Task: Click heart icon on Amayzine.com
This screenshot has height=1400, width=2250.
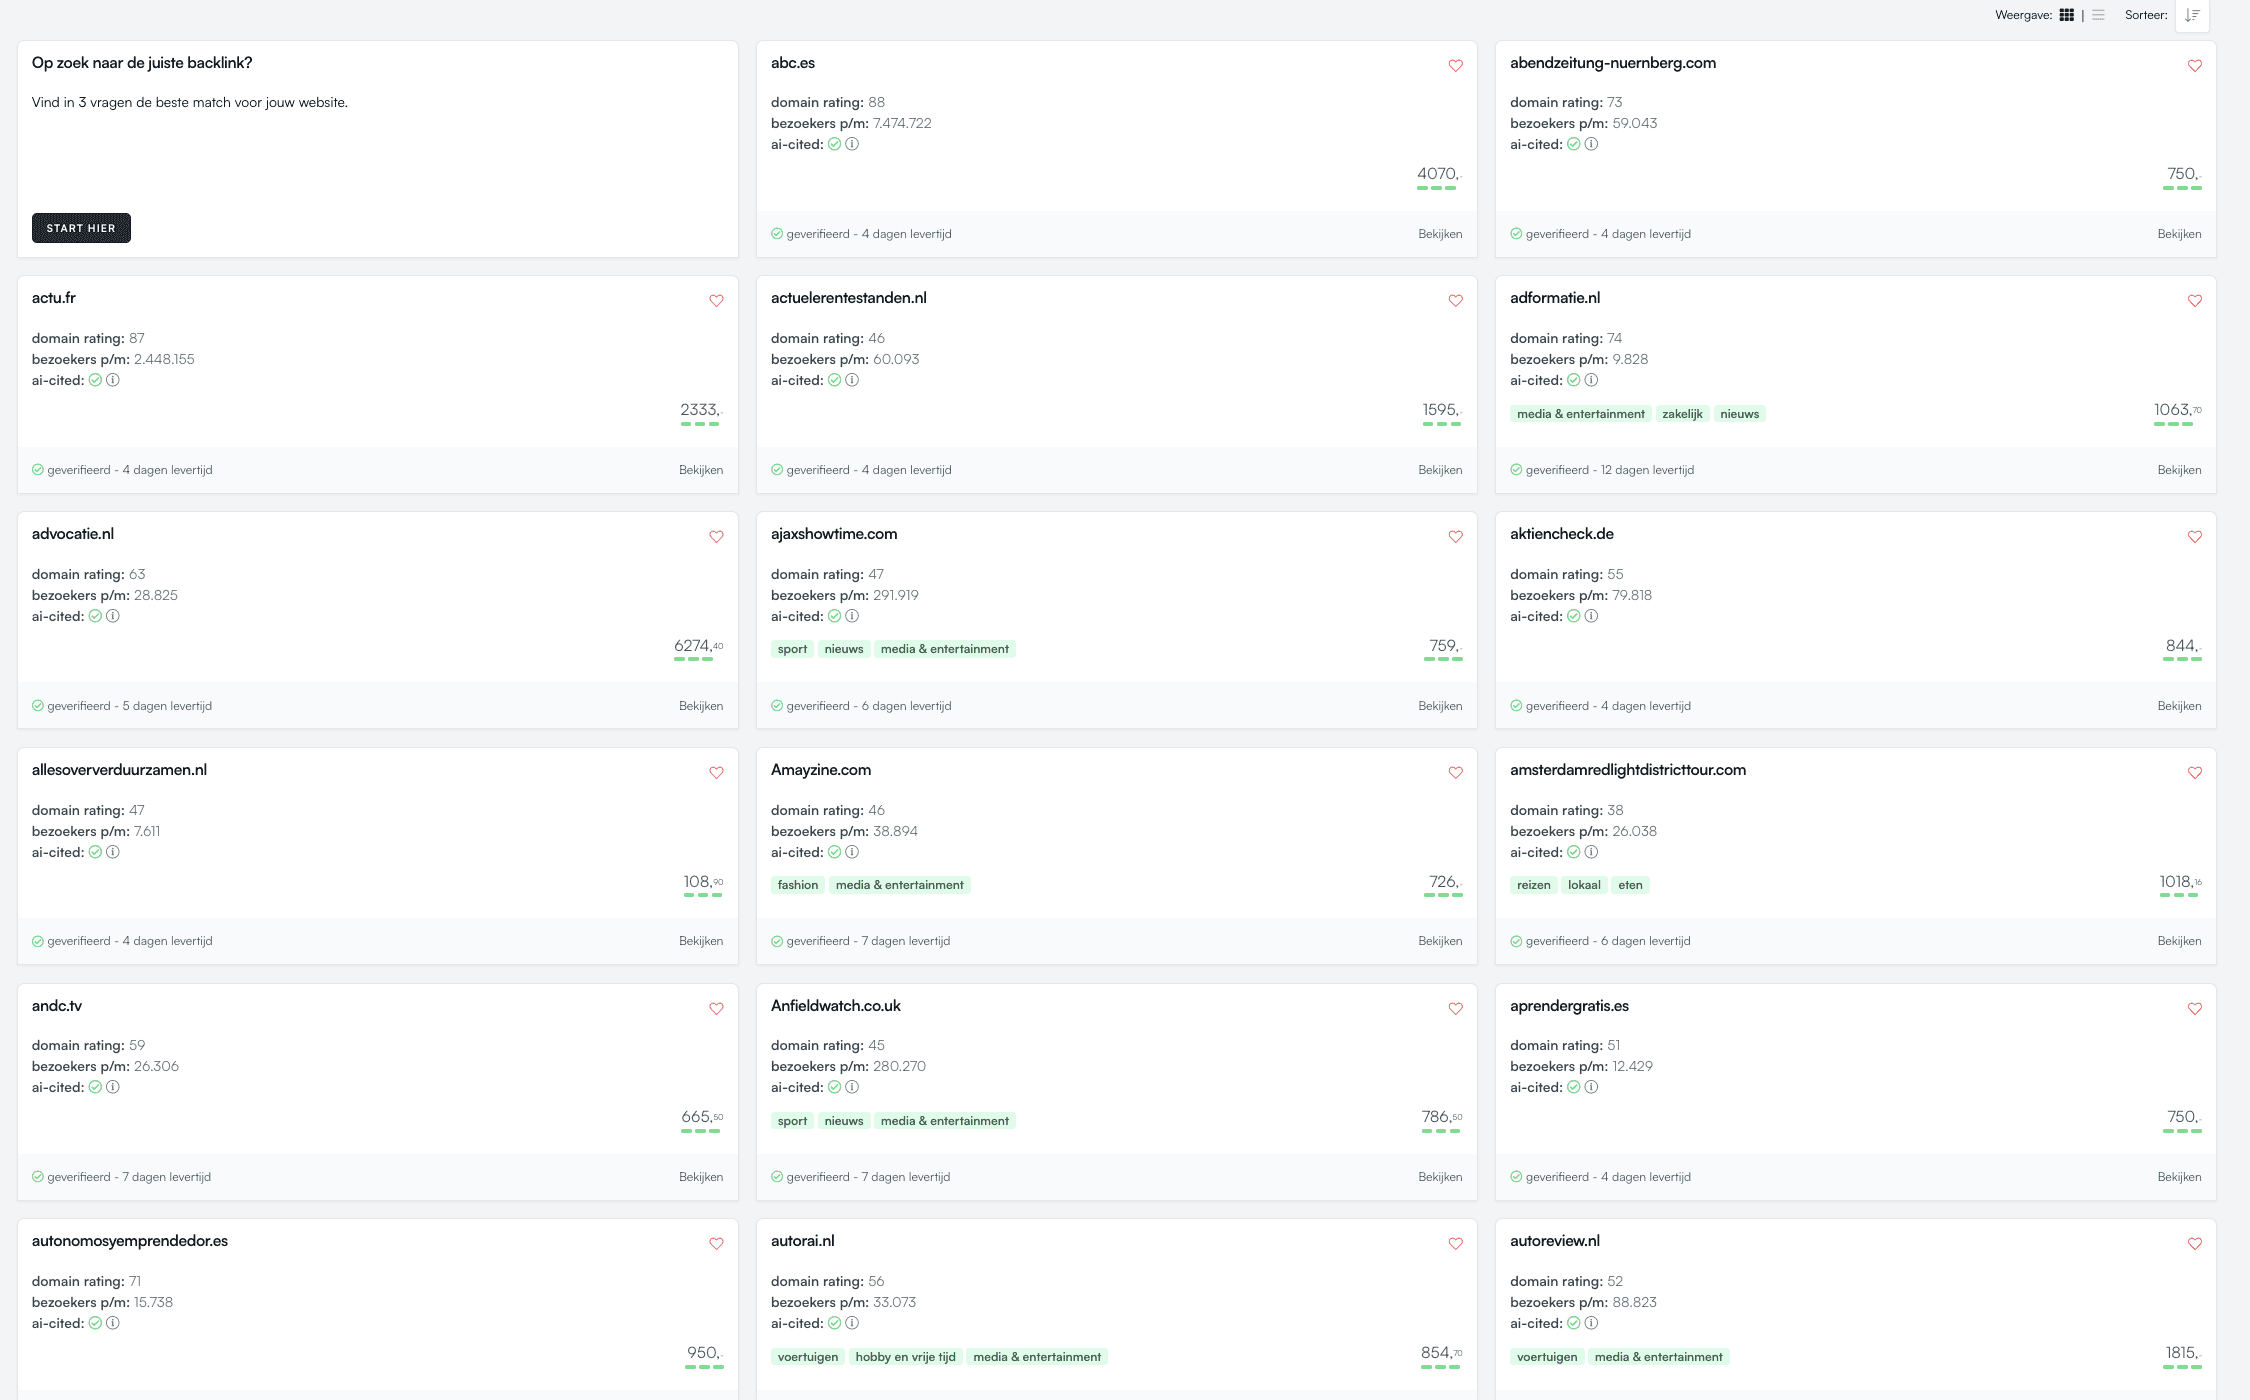Action: click(1455, 773)
